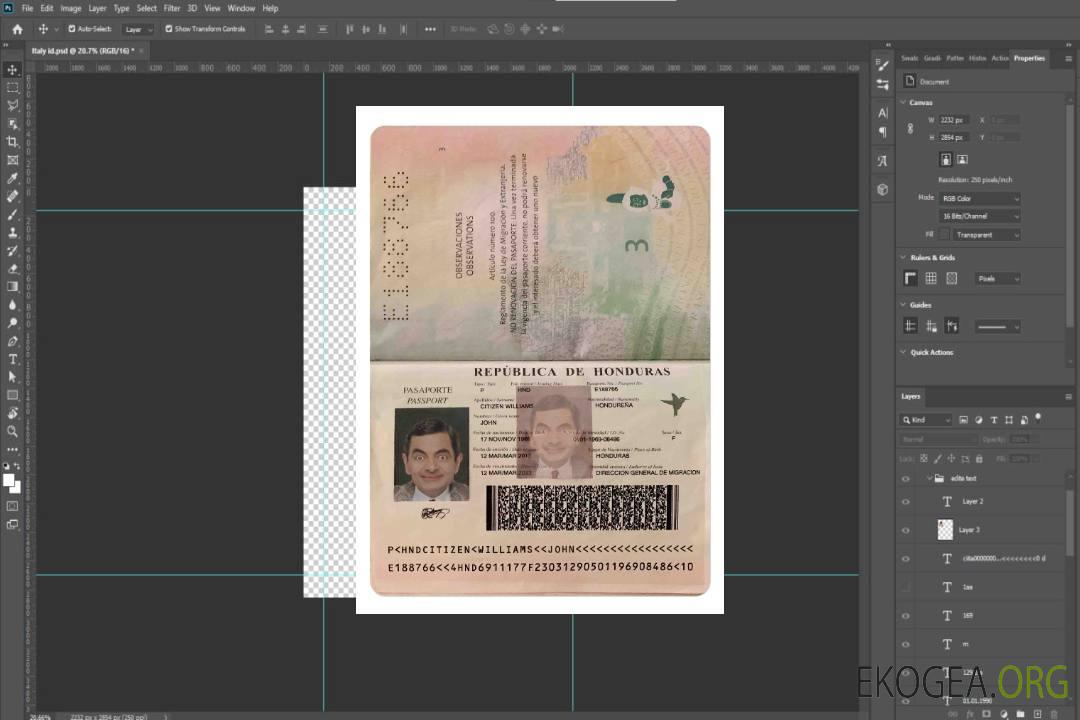The image size is (1080, 720).
Task: Click the portrait canvas orientation button
Action: [x=946, y=160]
